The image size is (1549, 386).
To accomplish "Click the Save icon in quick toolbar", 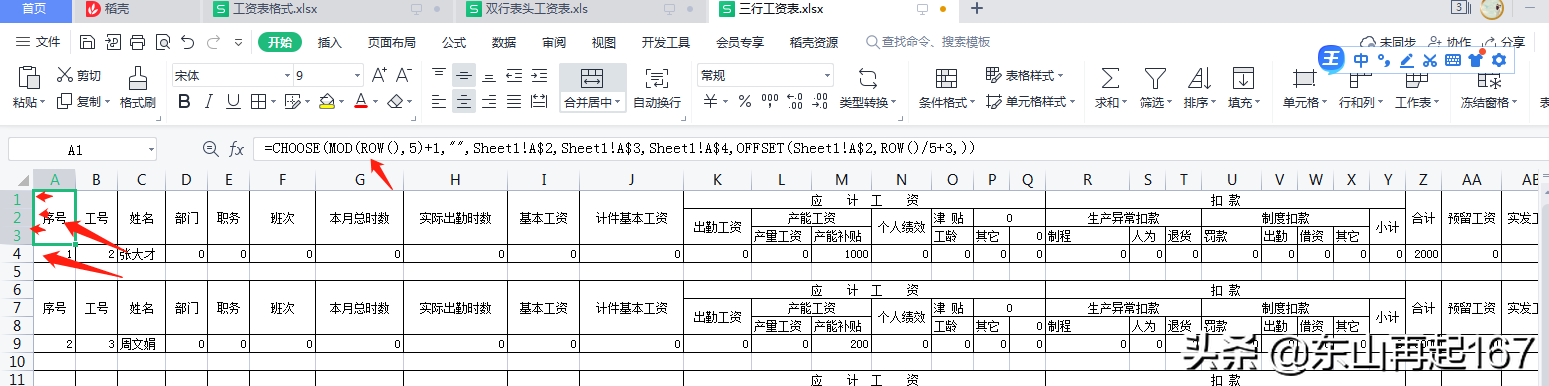I will pos(88,43).
